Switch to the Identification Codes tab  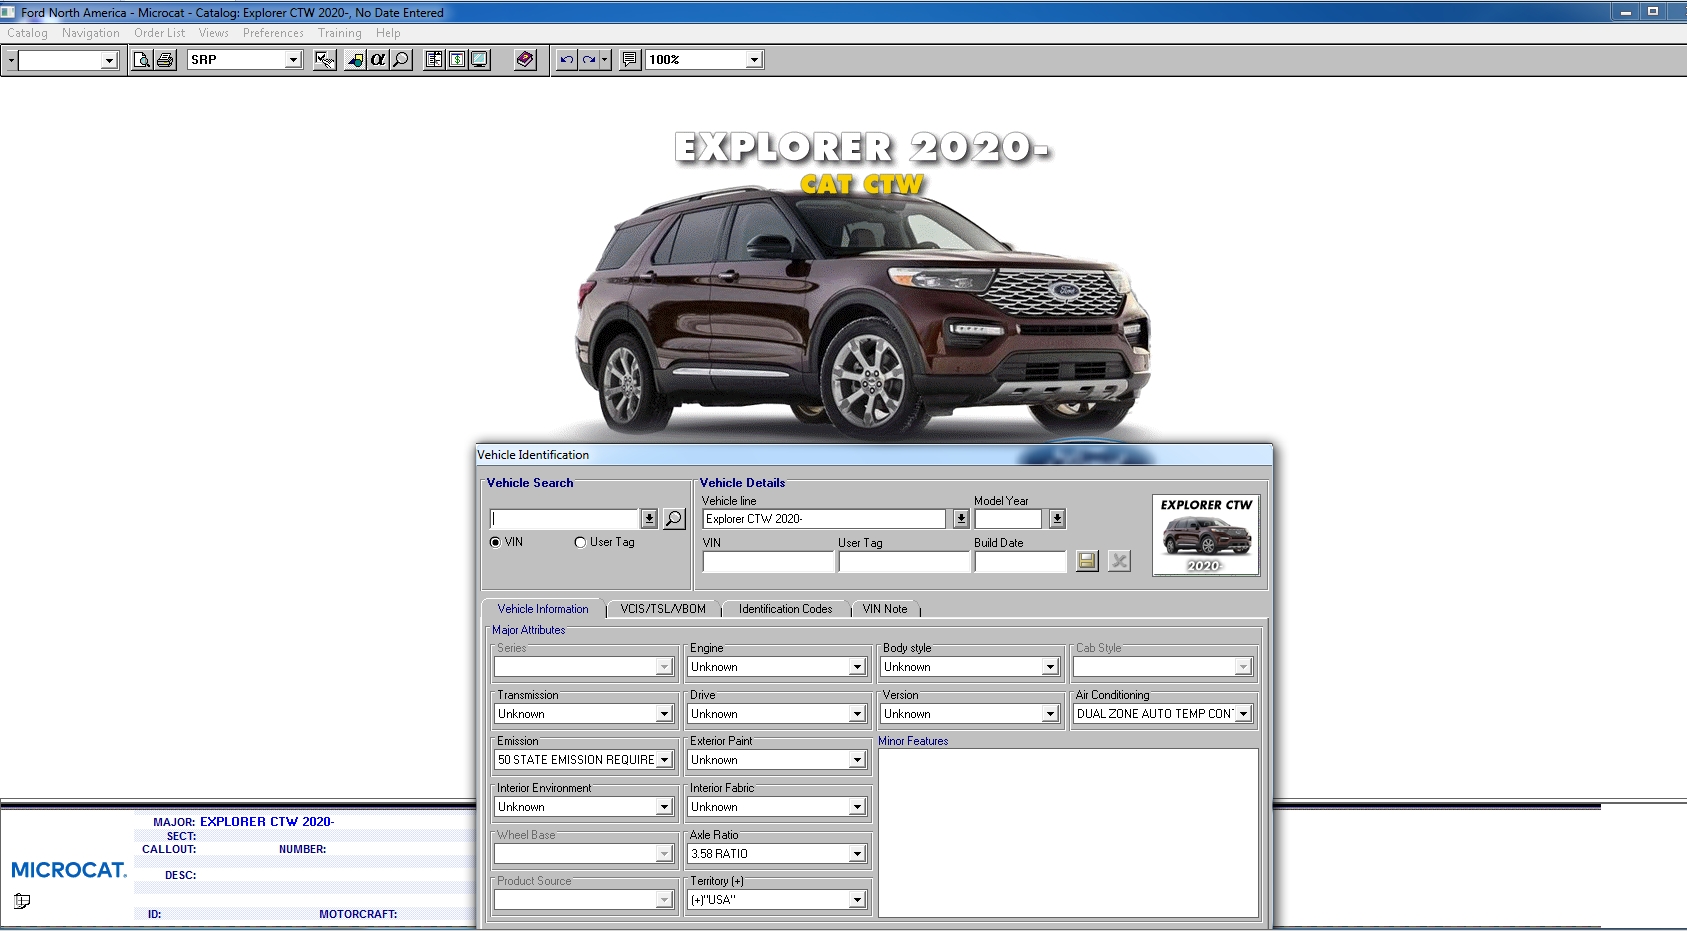click(785, 609)
